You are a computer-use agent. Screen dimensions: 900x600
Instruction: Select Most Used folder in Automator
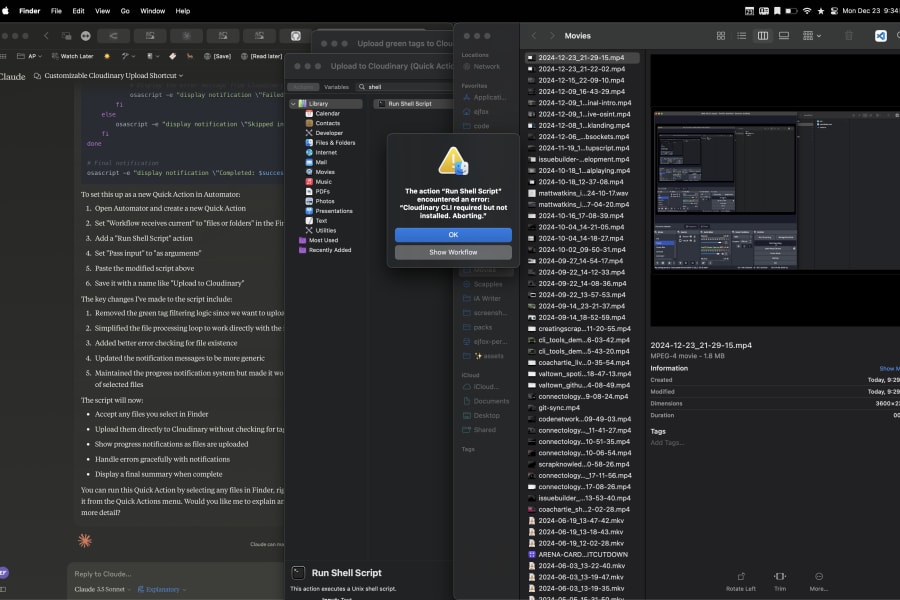point(323,241)
